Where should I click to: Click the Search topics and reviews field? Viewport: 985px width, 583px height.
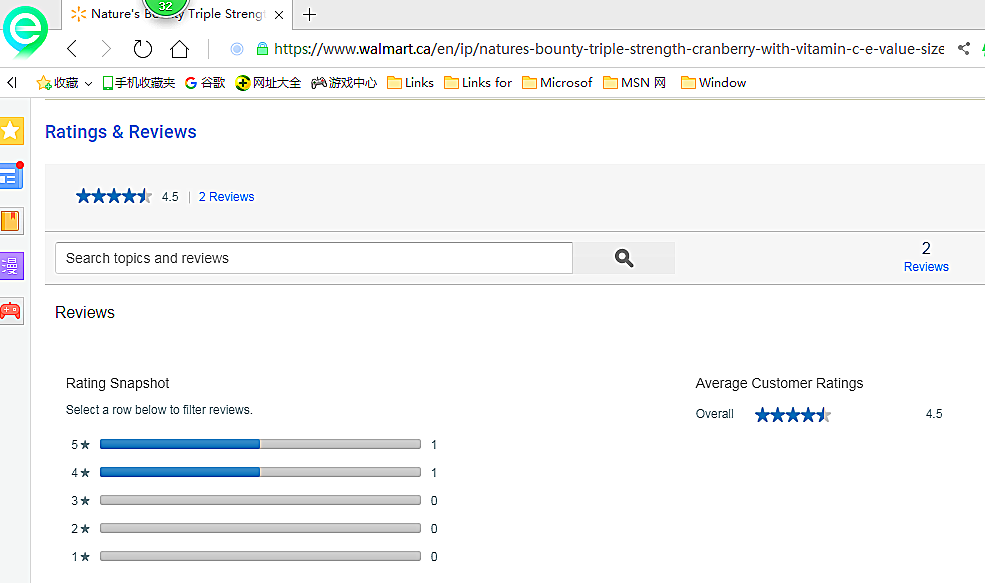(x=313, y=258)
